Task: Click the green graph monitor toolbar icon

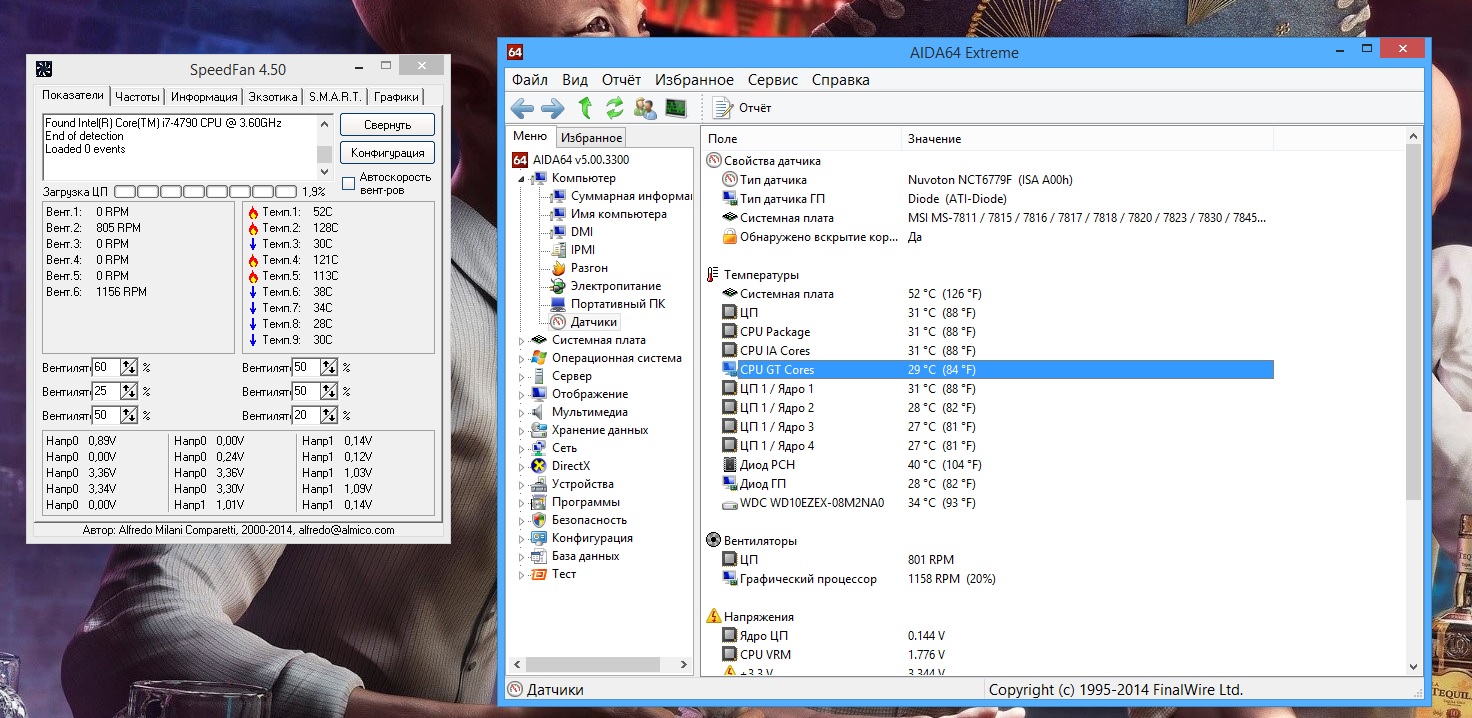Action: tap(676, 108)
